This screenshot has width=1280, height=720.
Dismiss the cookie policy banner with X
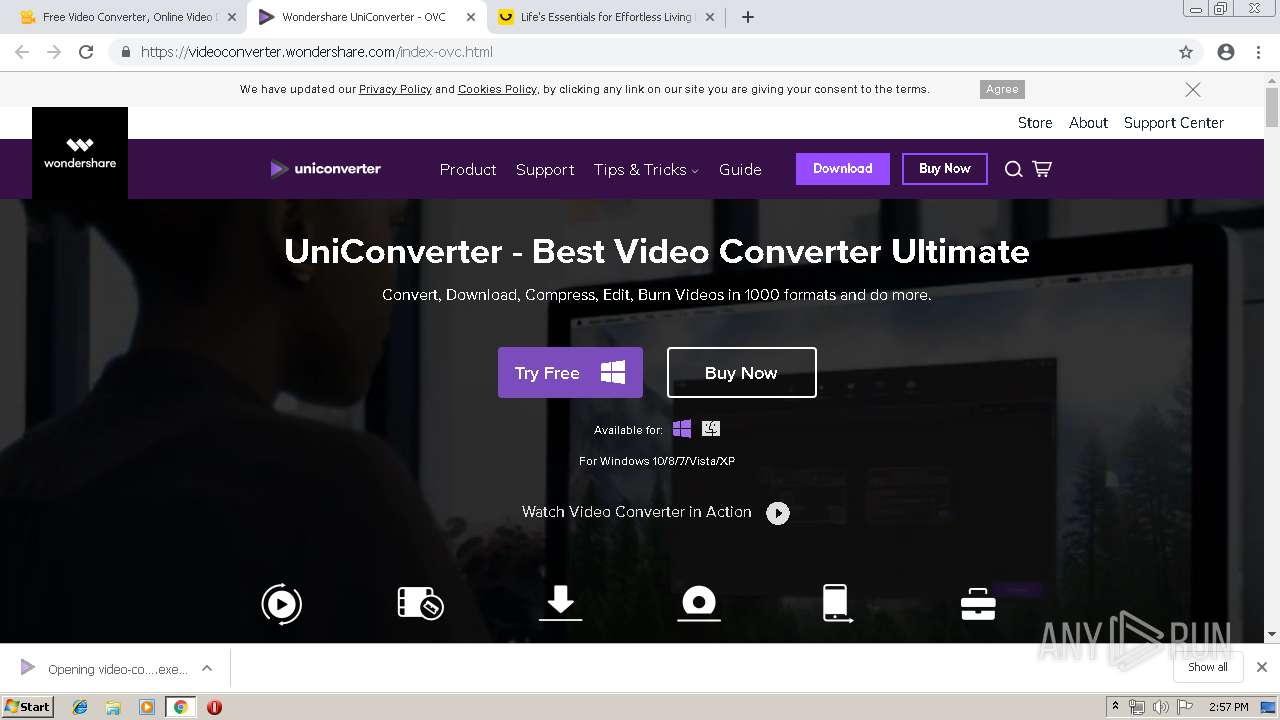click(x=1193, y=89)
